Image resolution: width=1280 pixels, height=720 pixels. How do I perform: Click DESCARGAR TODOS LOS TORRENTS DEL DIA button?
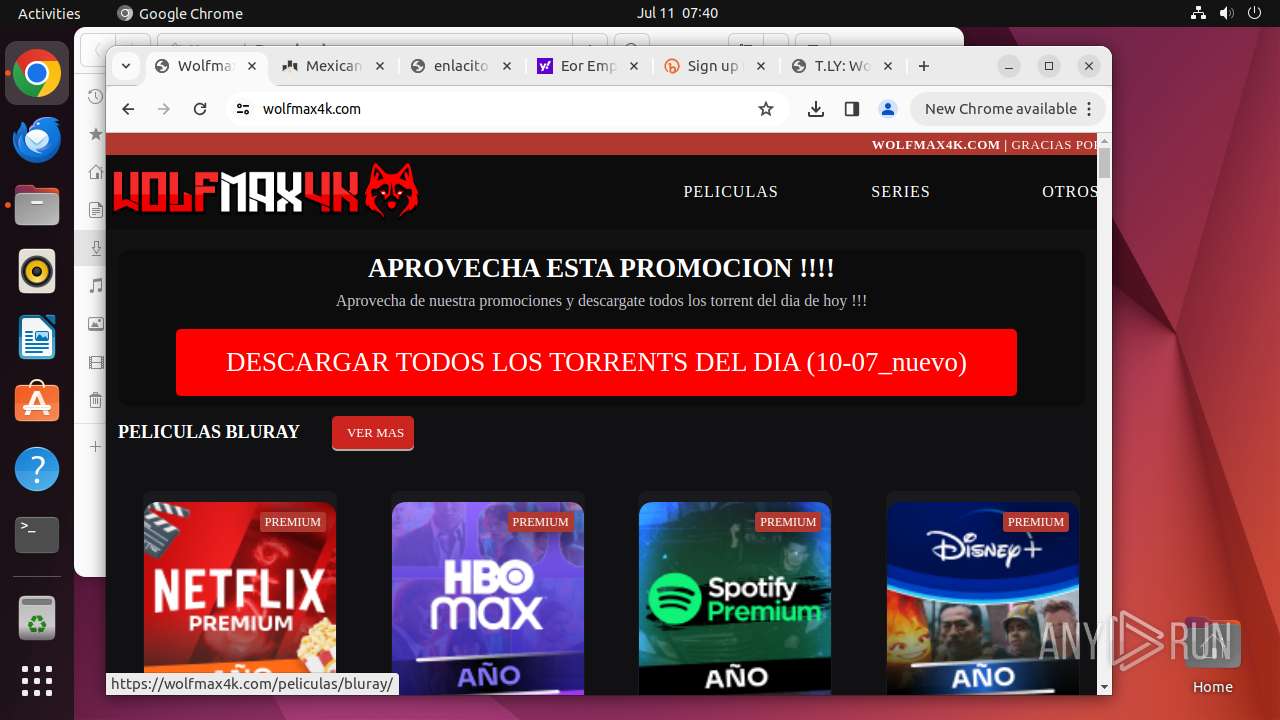click(x=596, y=362)
